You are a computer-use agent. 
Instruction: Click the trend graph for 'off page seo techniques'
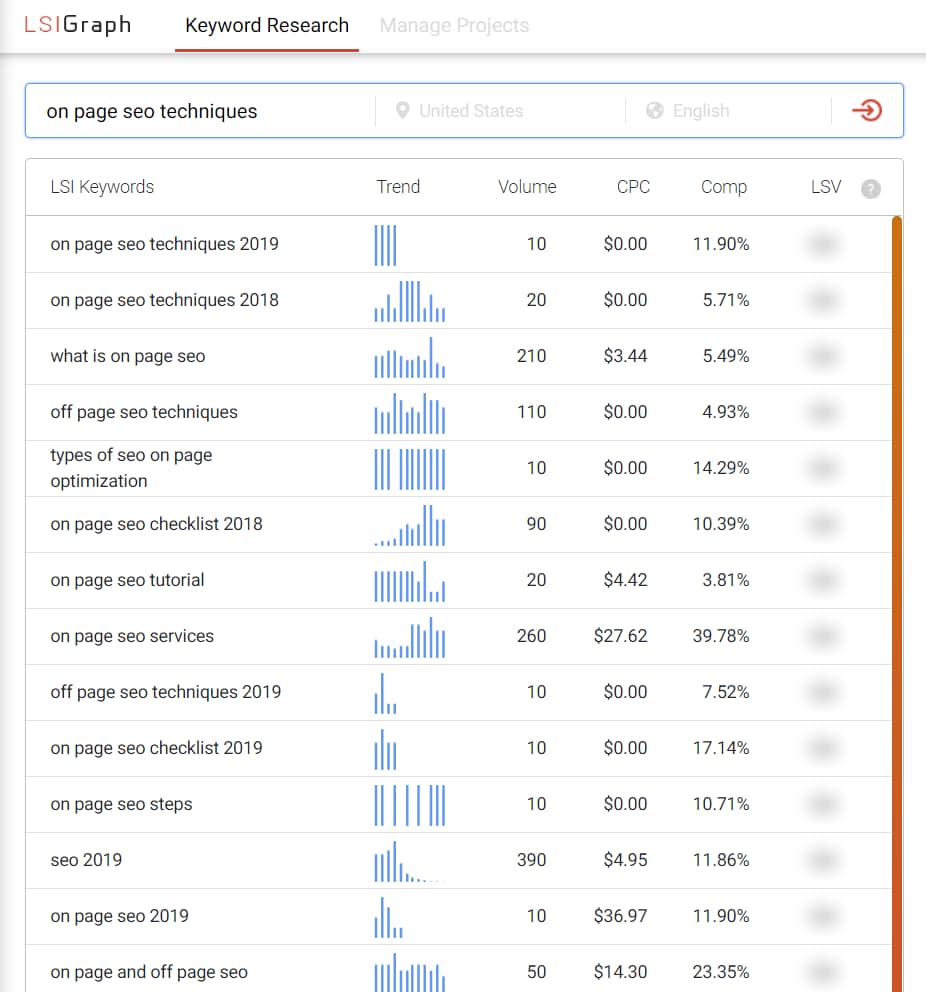click(409, 412)
